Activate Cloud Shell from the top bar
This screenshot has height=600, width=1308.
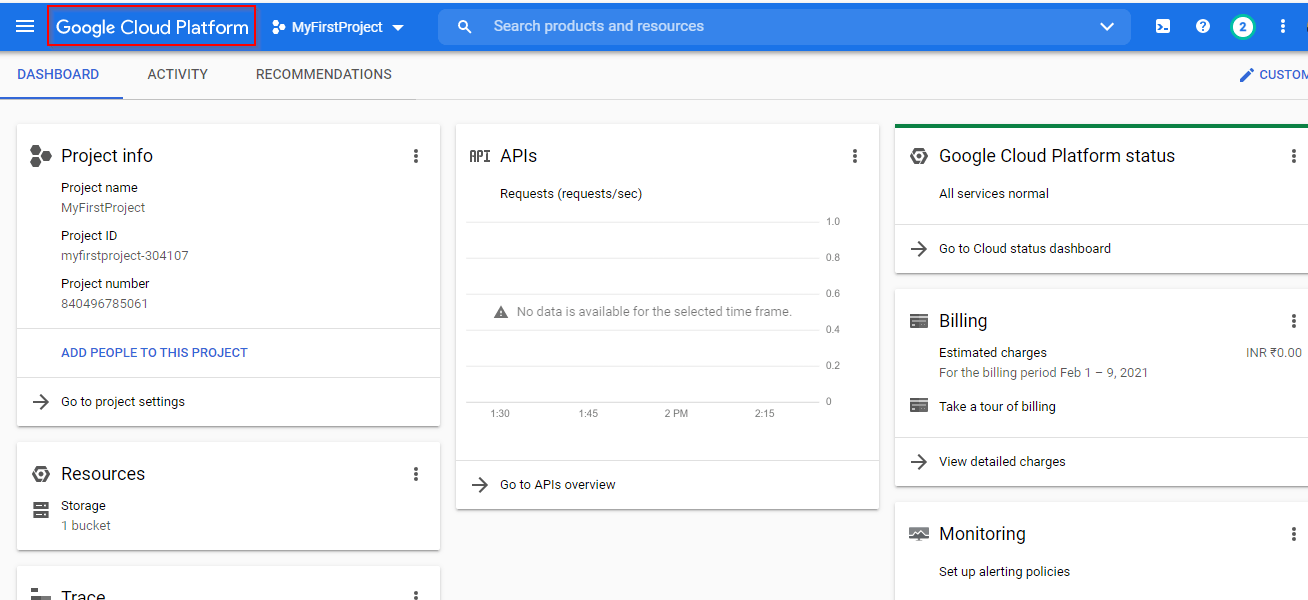(x=1162, y=27)
